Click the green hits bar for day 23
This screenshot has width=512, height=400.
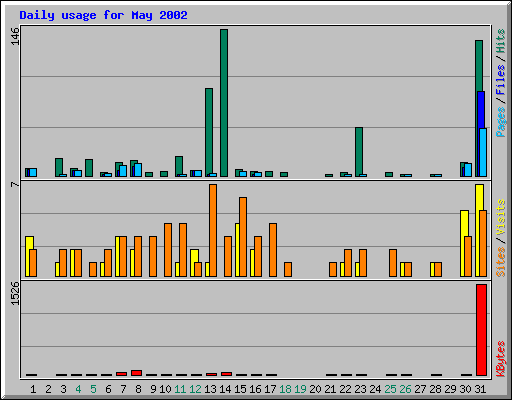click(x=359, y=152)
